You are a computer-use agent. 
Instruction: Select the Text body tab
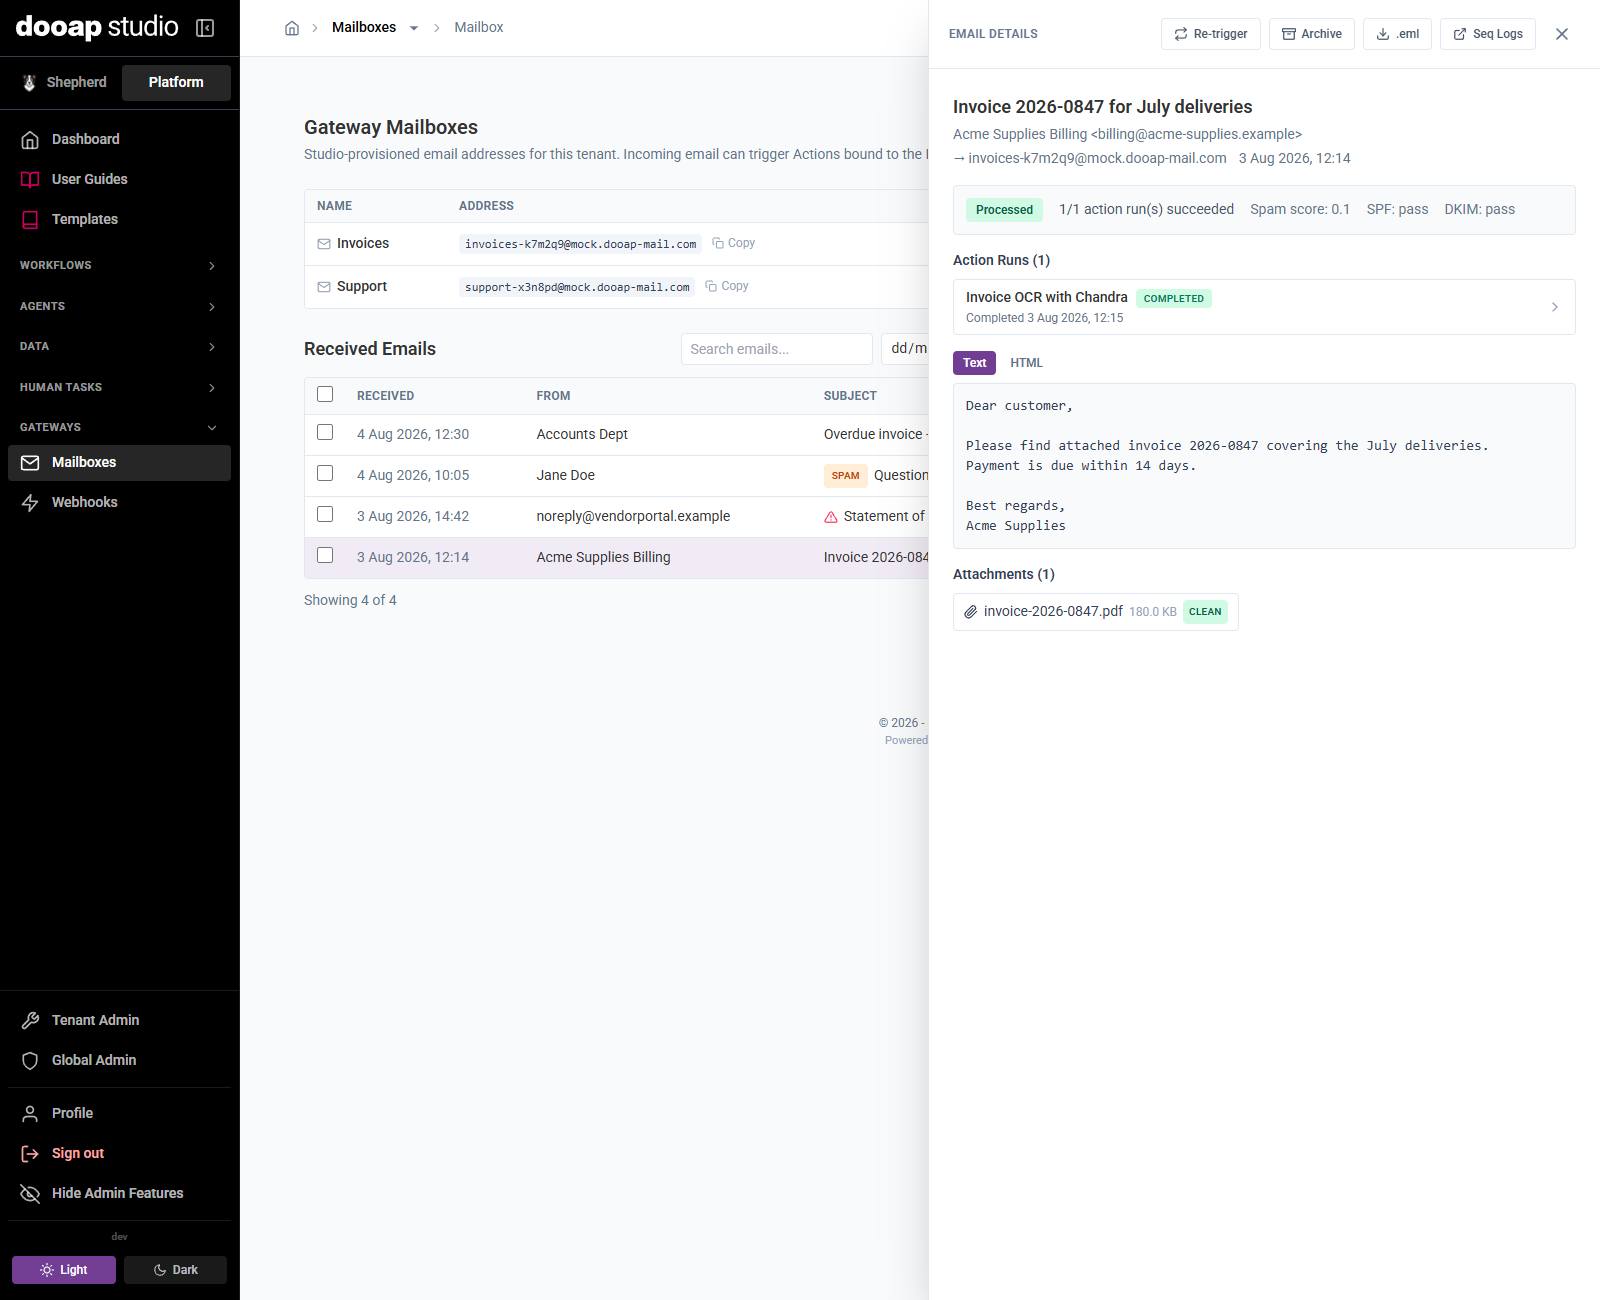point(974,363)
